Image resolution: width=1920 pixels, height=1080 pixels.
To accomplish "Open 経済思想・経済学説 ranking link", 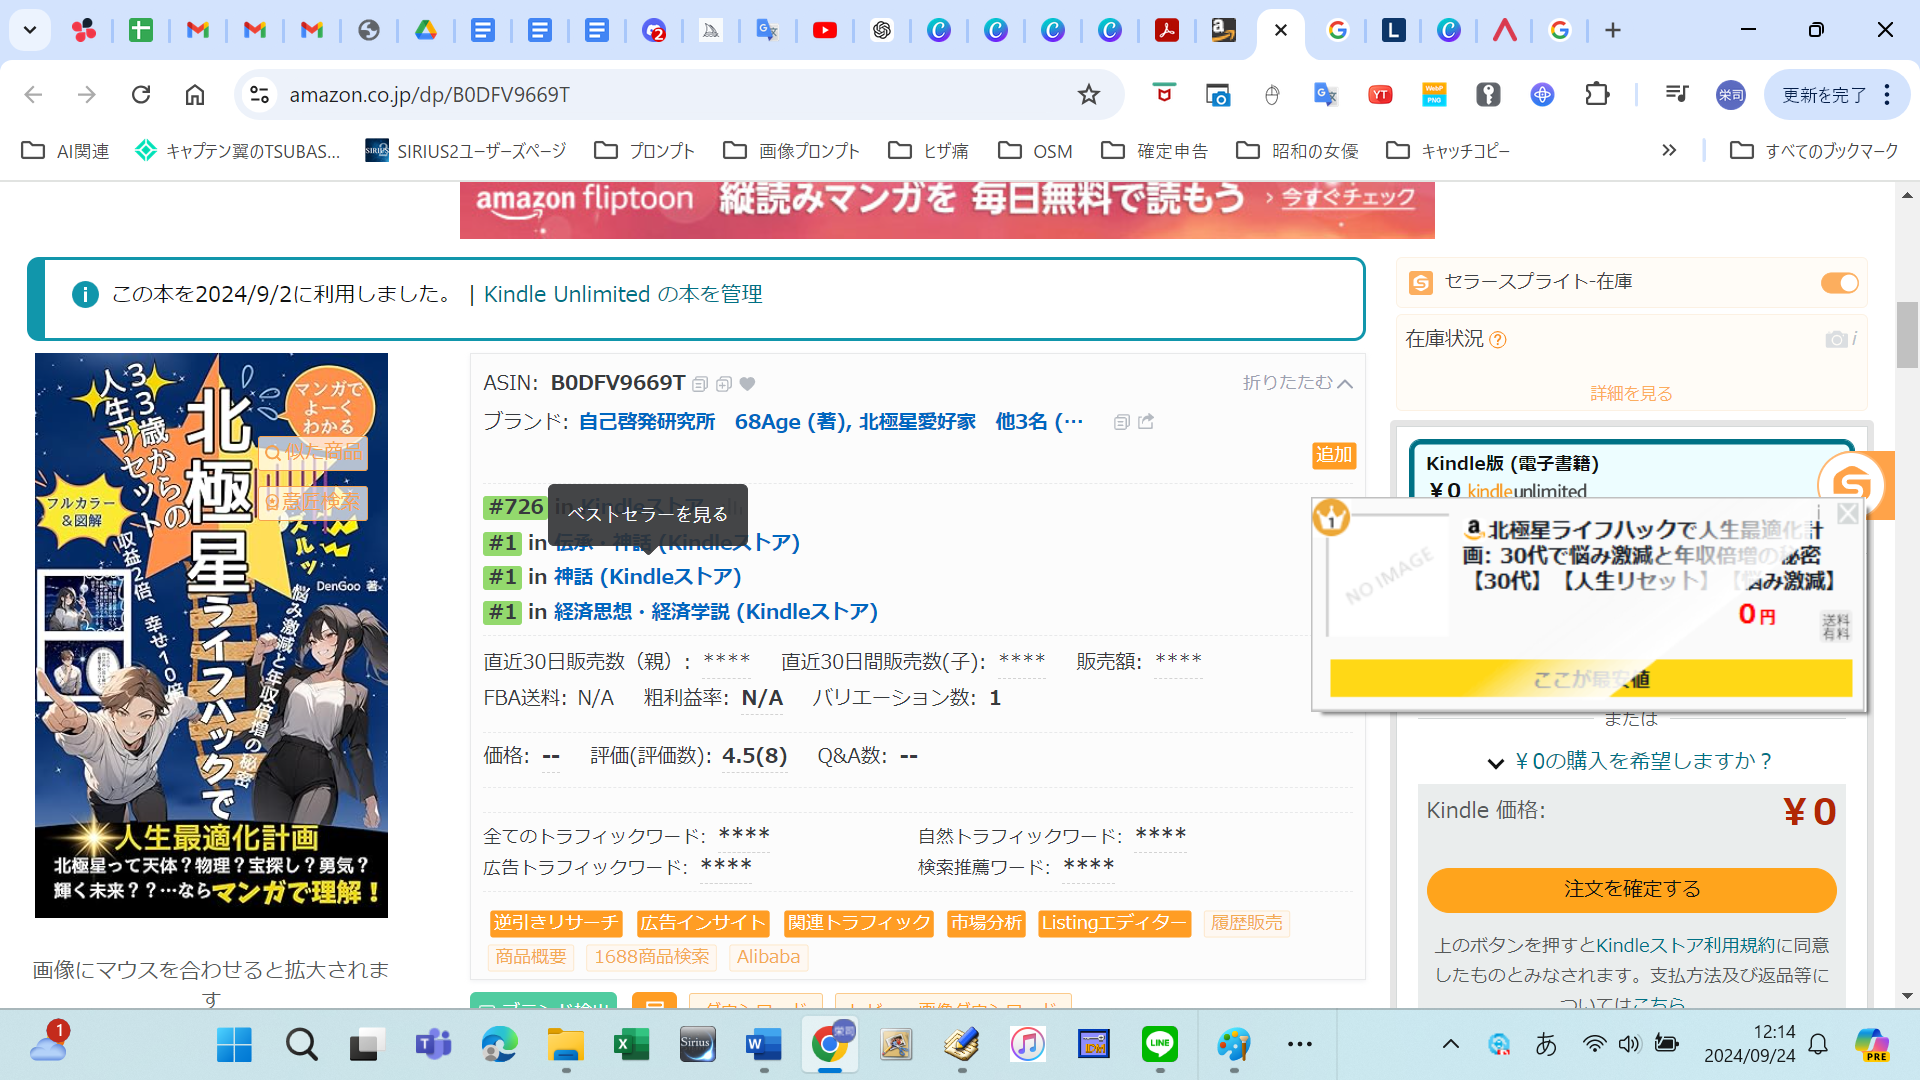I will (716, 612).
